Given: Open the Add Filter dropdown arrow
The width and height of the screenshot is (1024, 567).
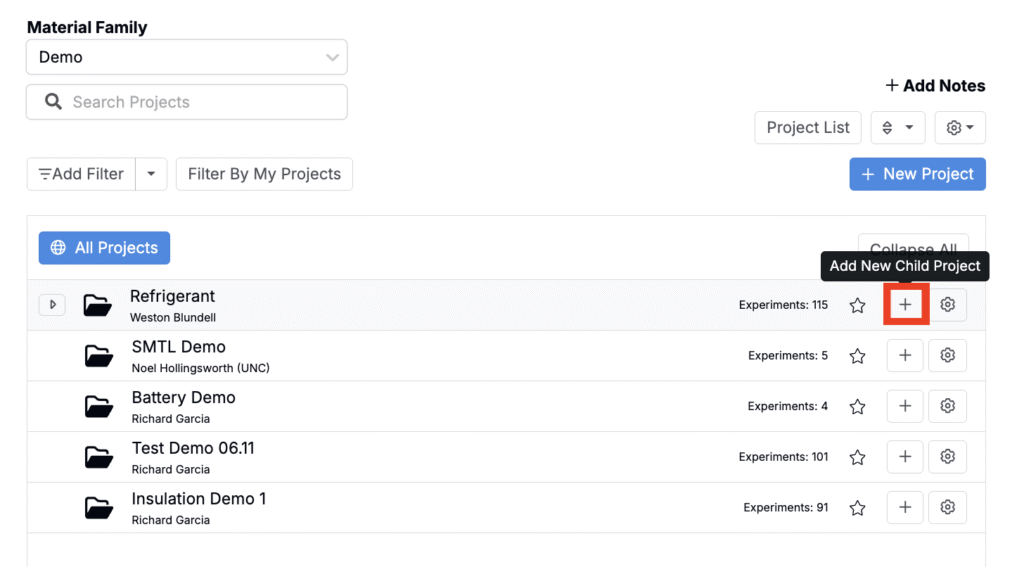Looking at the screenshot, I should 152,174.
